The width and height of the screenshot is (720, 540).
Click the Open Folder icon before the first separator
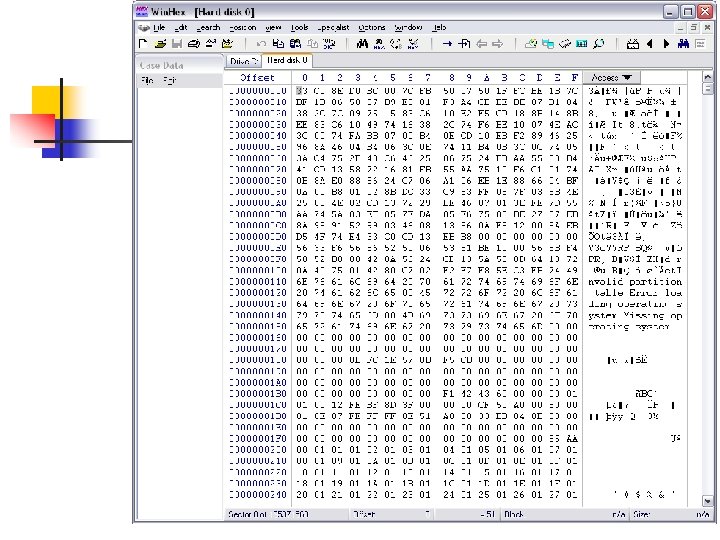pyautogui.click(x=227, y=44)
